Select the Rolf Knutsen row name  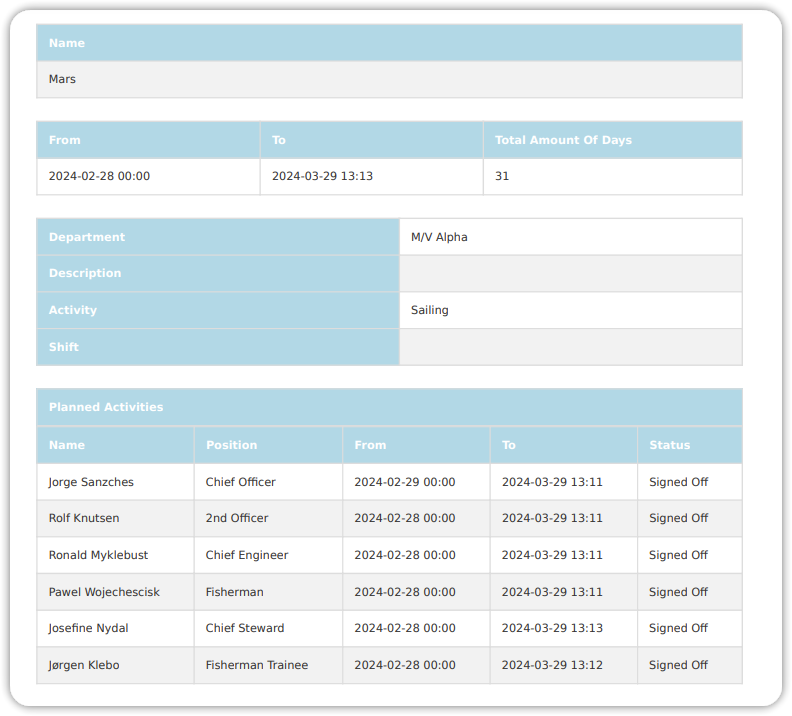tap(84, 518)
